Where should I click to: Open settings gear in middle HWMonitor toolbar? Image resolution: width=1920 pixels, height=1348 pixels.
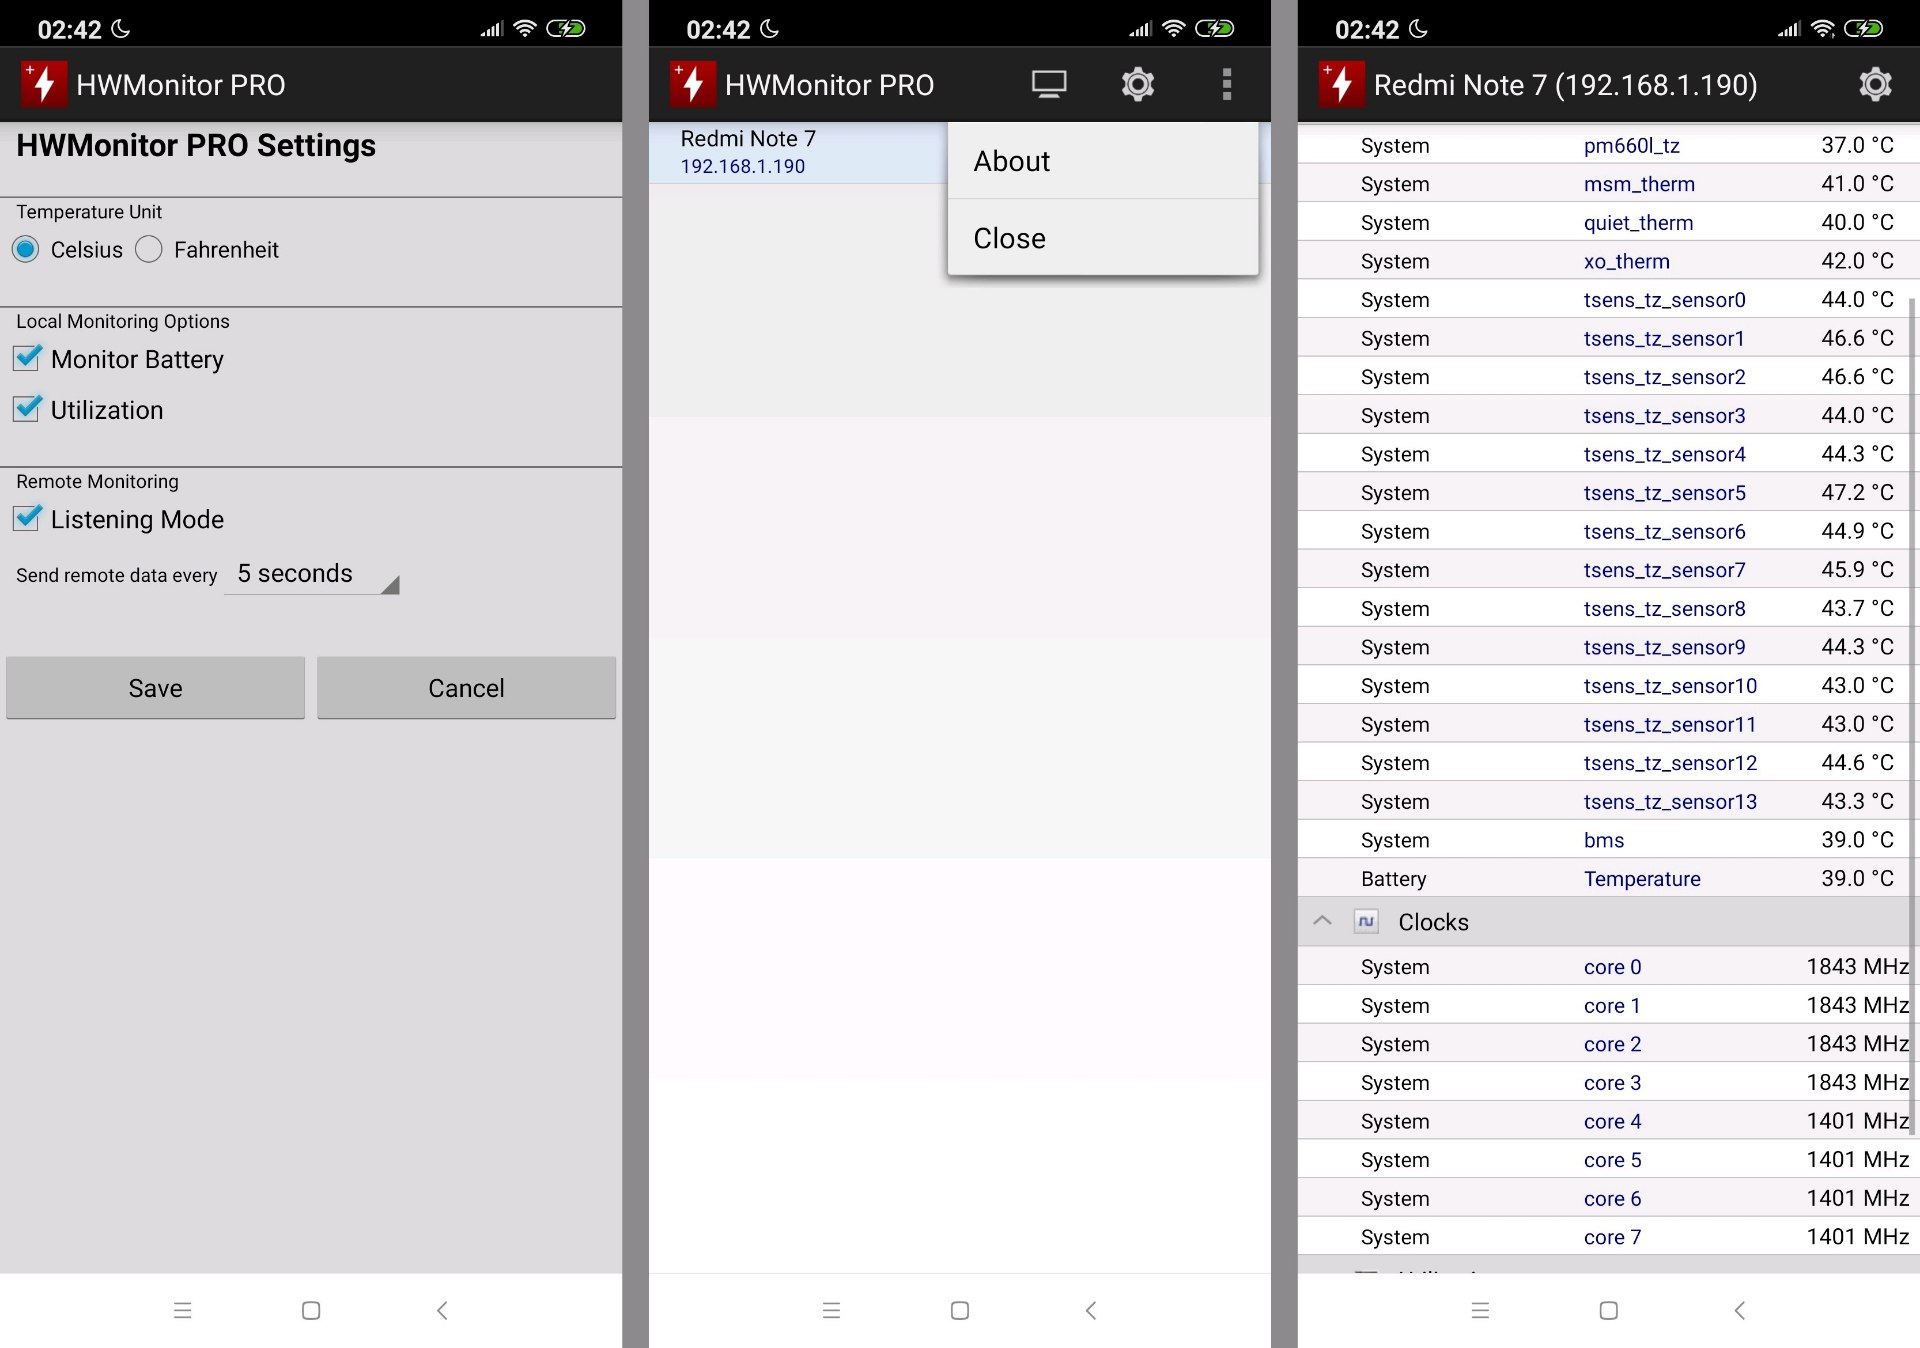point(1137,84)
